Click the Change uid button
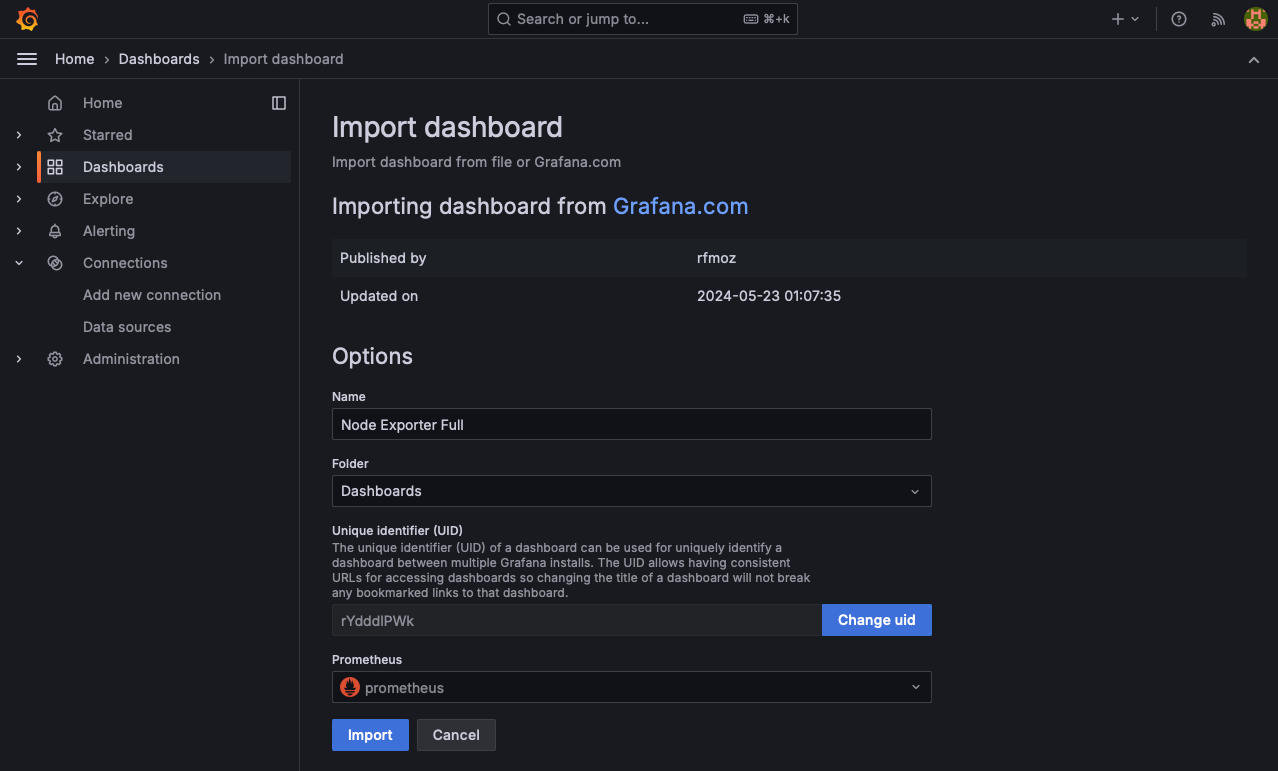 (x=877, y=620)
